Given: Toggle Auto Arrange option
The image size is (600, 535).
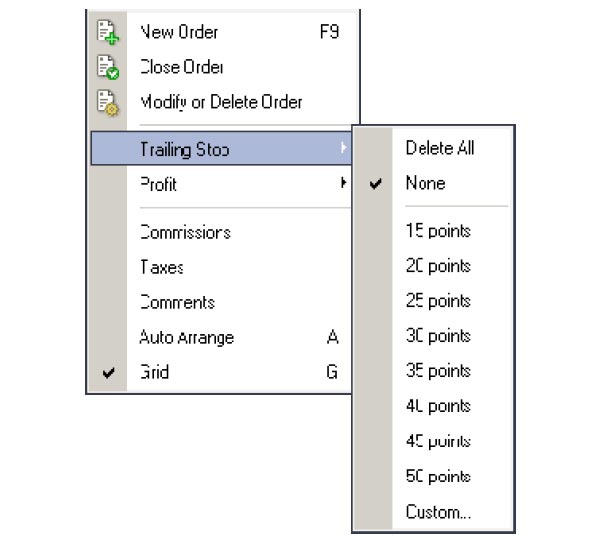Looking at the screenshot, I should click(x=186, y=338).
